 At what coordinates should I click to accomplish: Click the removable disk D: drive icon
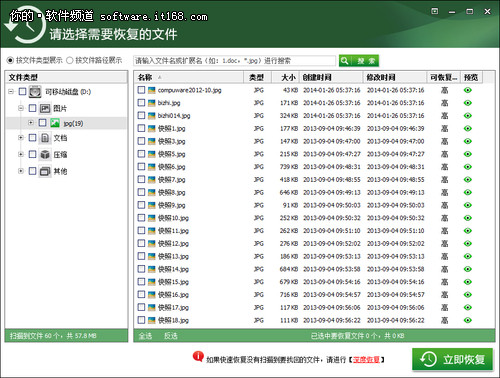coord(35,91)
